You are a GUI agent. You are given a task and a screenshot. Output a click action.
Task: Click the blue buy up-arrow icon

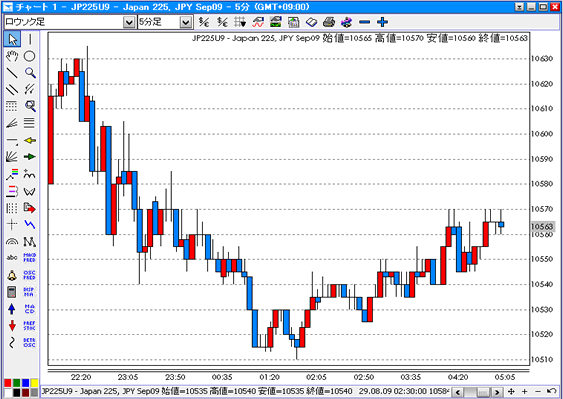tap(12, 309)
